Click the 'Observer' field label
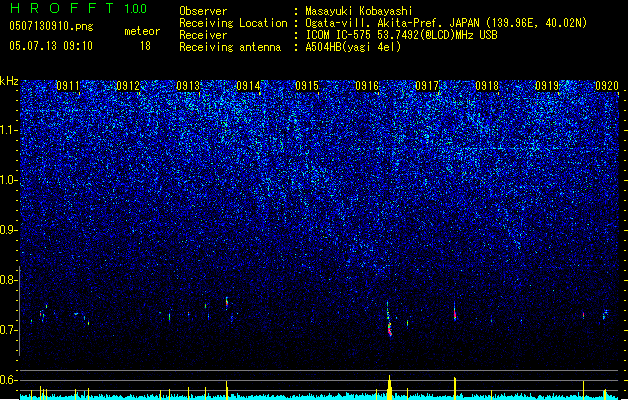The height and width of the screenshot is (400, 629). [x=203, y=11]
